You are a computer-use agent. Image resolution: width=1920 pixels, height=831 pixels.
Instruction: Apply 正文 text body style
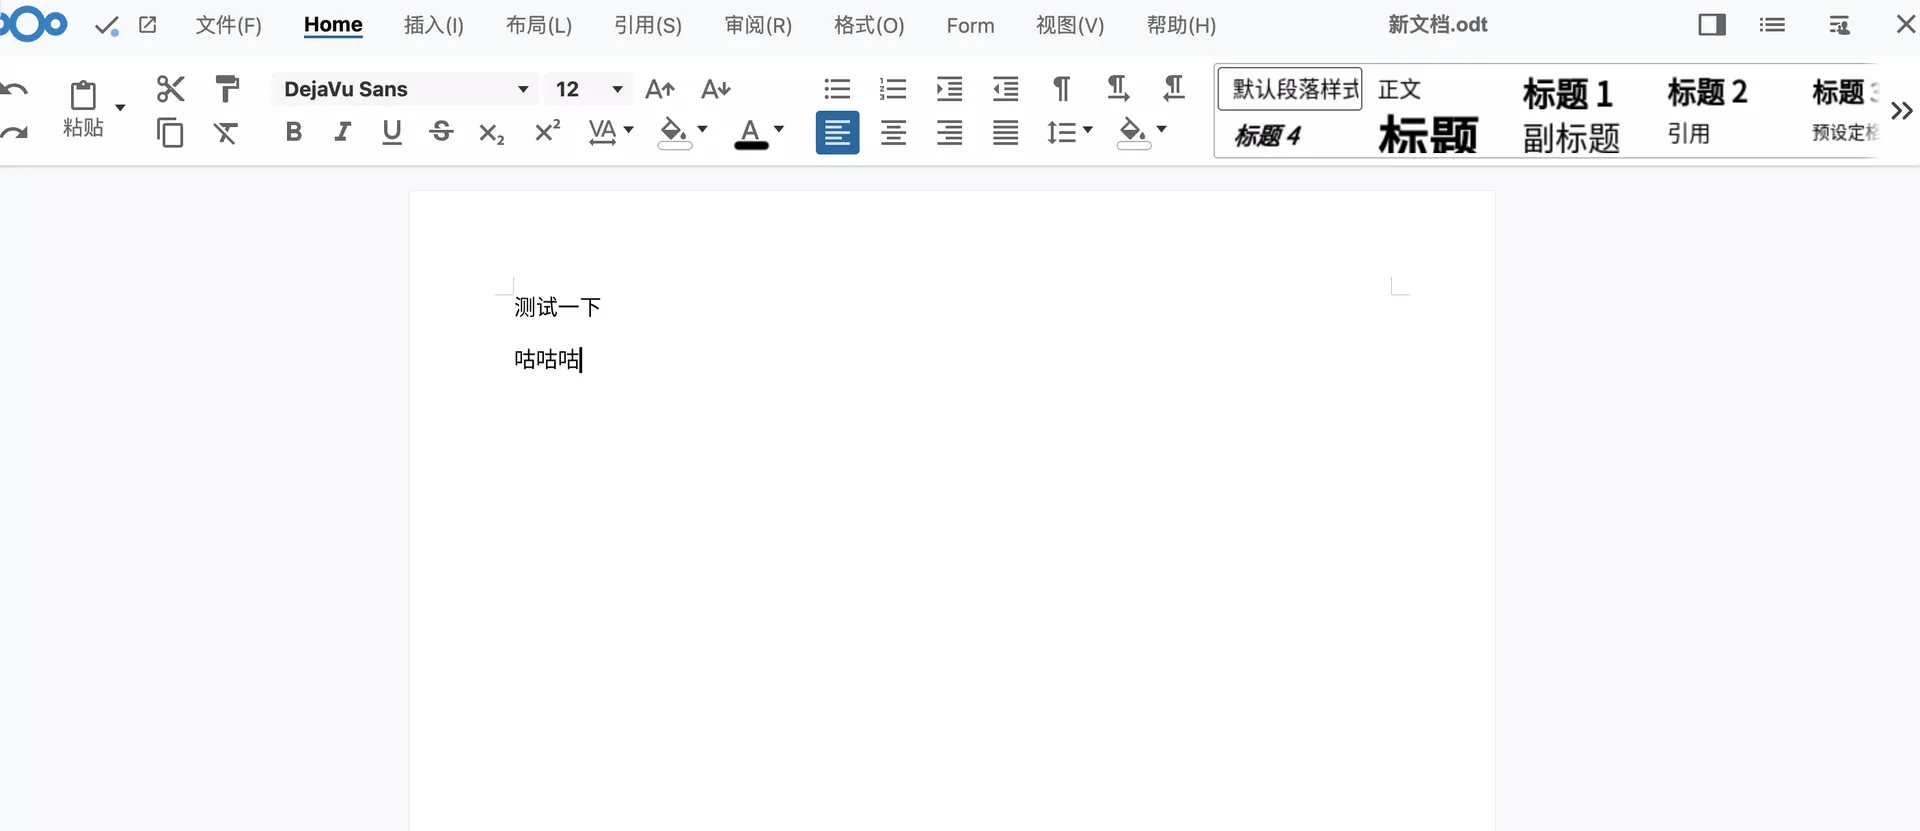[x=1399, y=90]
